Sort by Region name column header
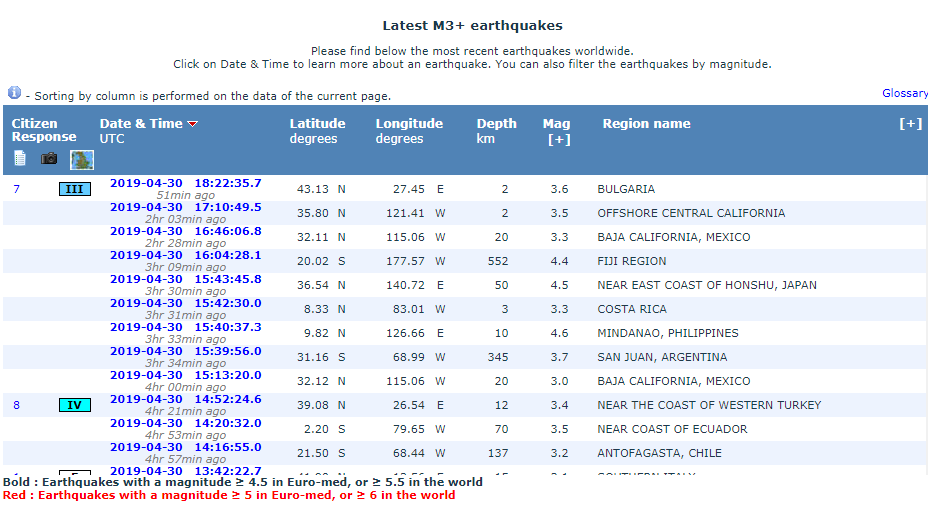The image size is (928, 516). click(x=646, y=124)
